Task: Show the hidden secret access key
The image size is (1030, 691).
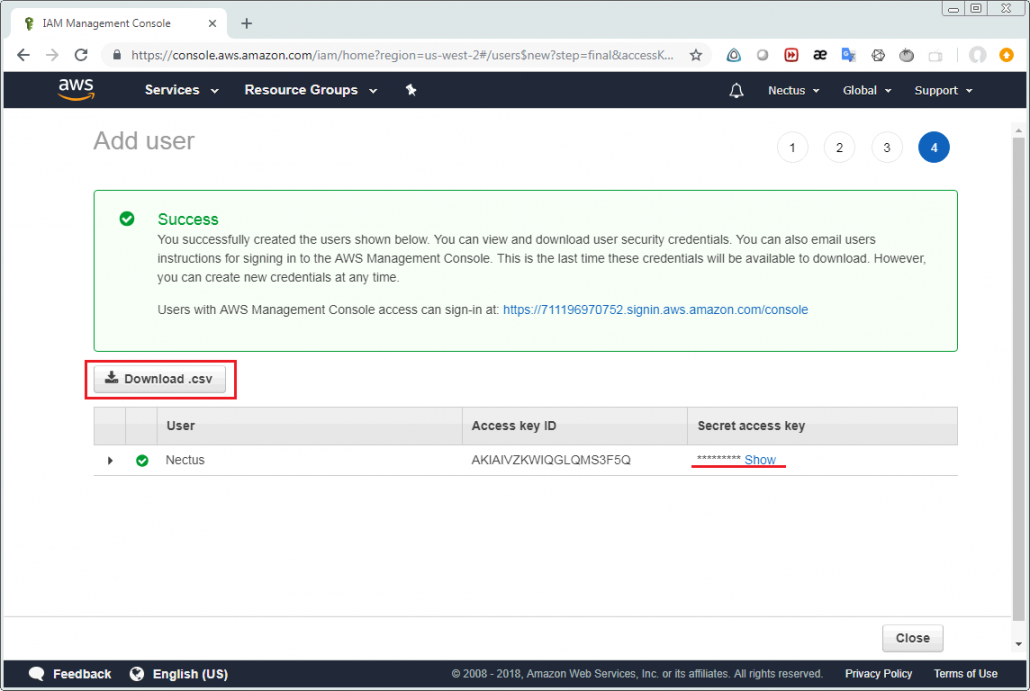Action: pyautogui.click(x=761, y=459)
